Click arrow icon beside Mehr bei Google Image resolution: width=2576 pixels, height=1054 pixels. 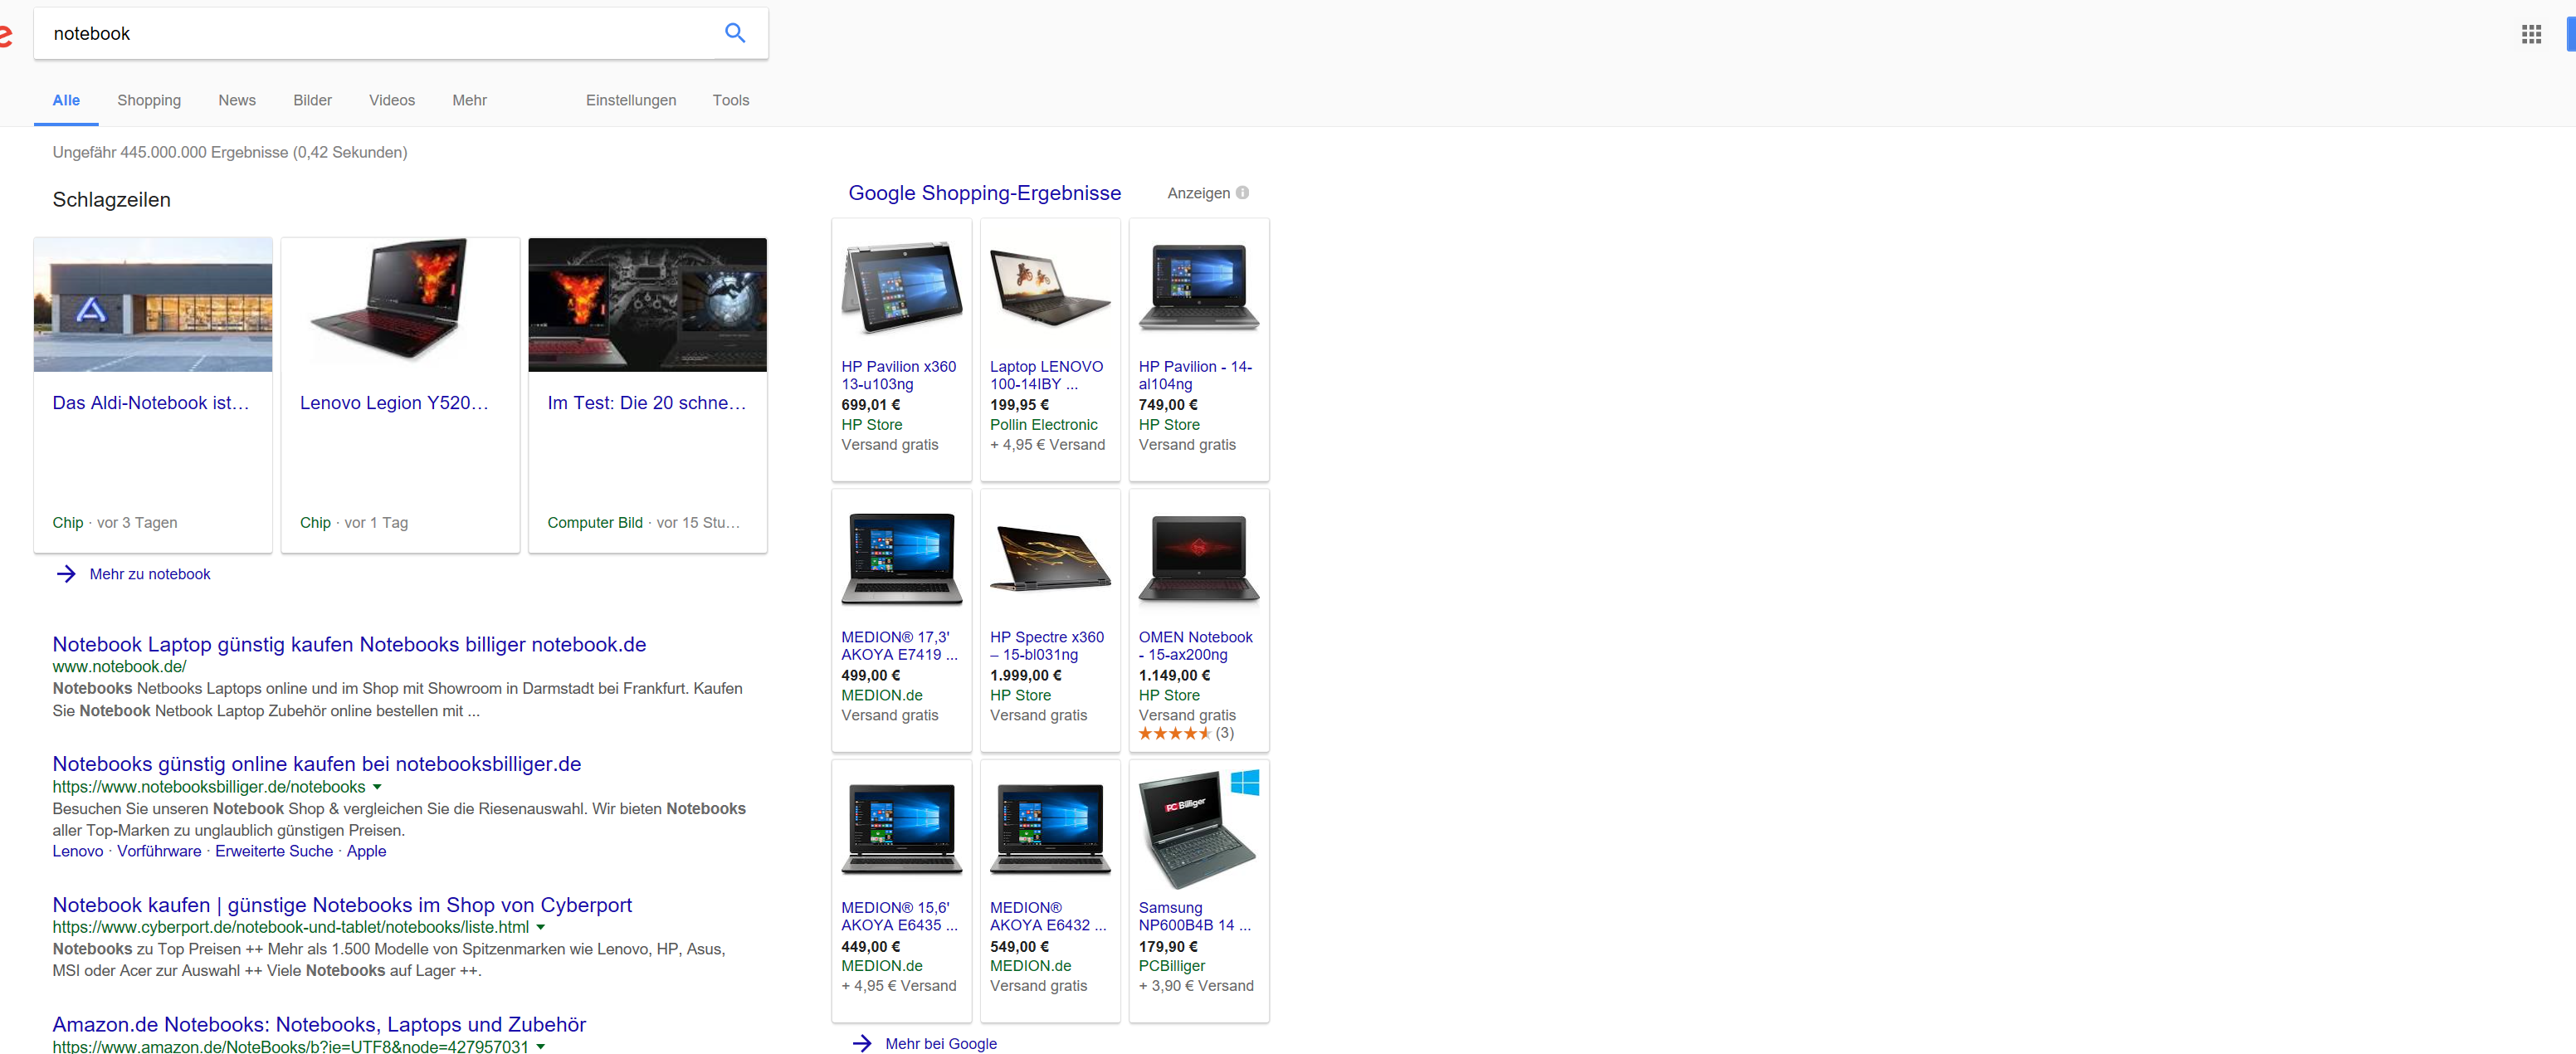tap(862, 1043)
